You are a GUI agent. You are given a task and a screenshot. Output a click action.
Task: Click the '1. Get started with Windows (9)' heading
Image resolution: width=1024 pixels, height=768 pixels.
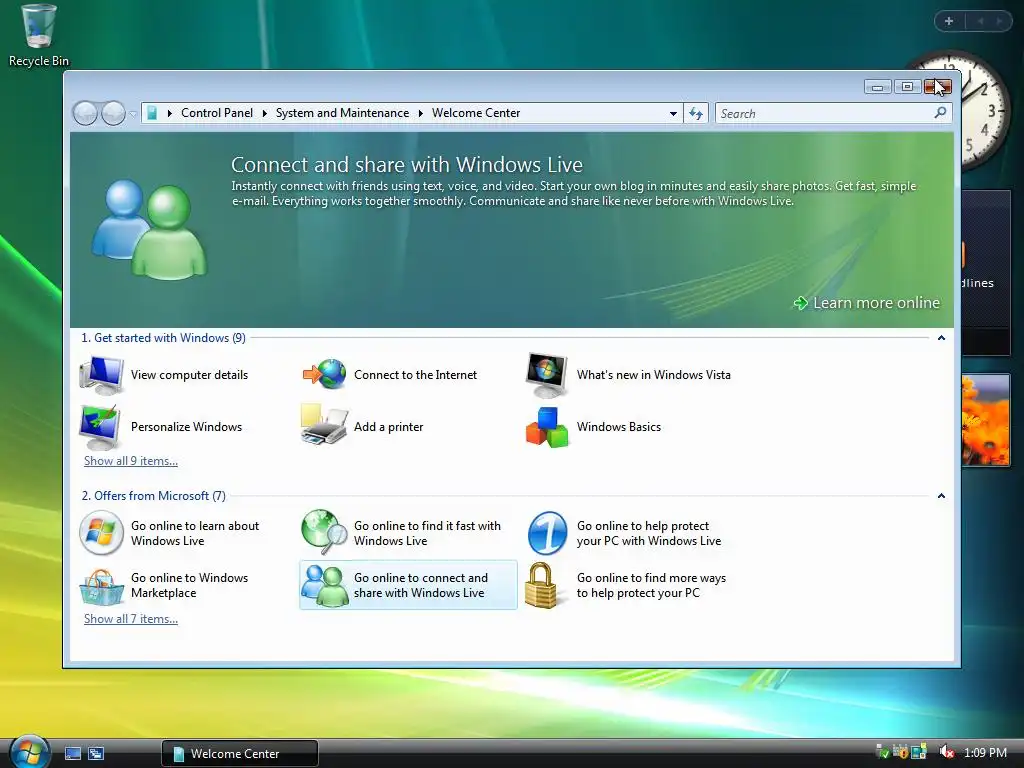tap(163, 338)
